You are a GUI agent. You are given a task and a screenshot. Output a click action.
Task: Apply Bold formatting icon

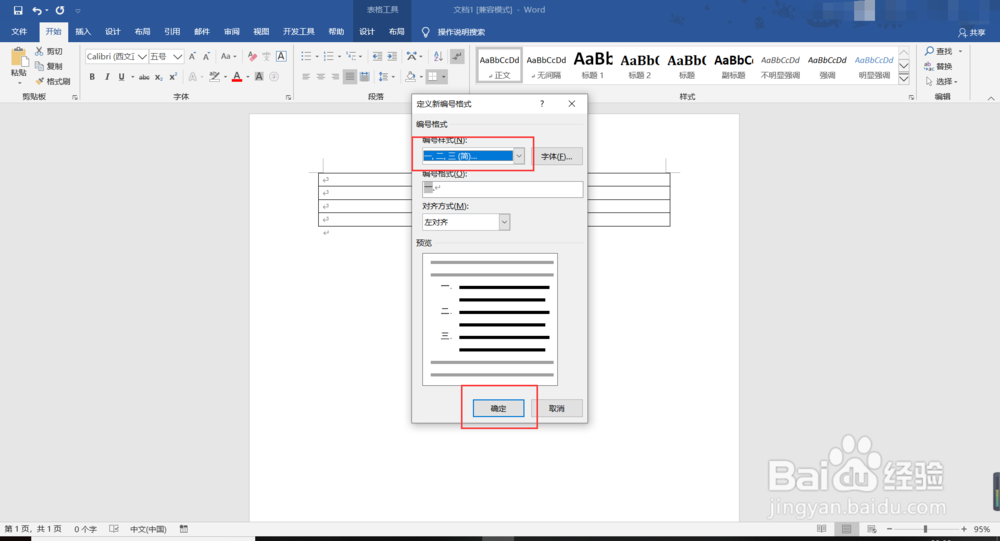(92, 77)
